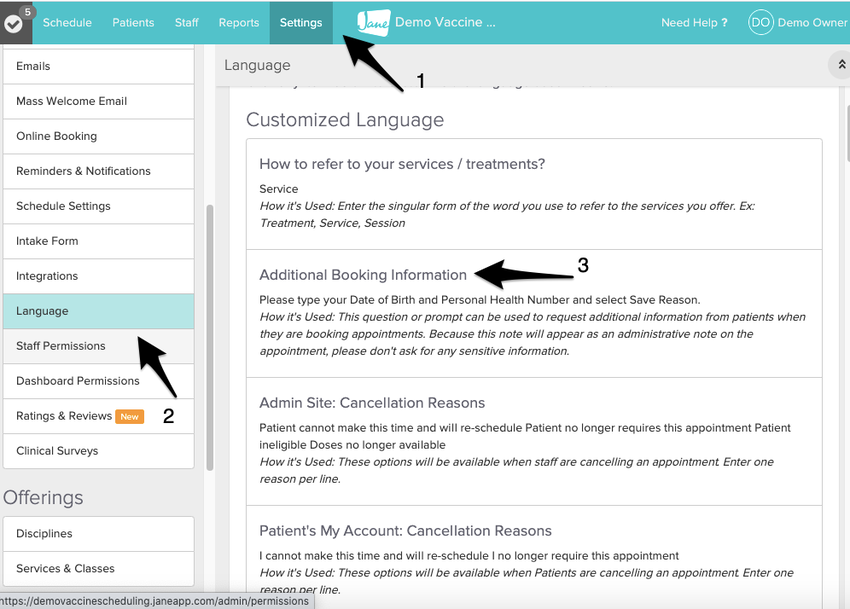Collapse the Language panel with the double-chevron button
850x609 pixels.
(839, 65)
